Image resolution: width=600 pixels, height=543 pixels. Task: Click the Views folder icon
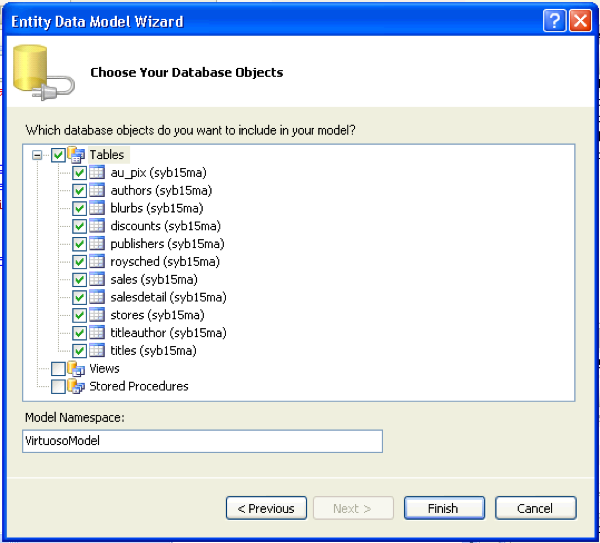coord(76,369)
